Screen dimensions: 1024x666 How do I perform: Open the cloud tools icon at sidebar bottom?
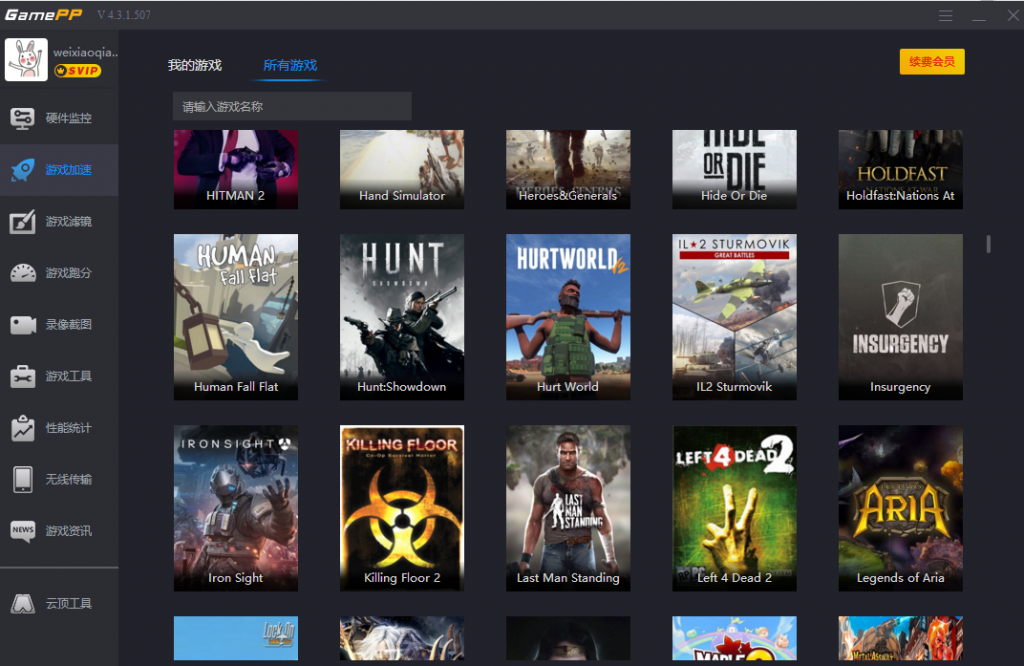(x=22, y=603)
